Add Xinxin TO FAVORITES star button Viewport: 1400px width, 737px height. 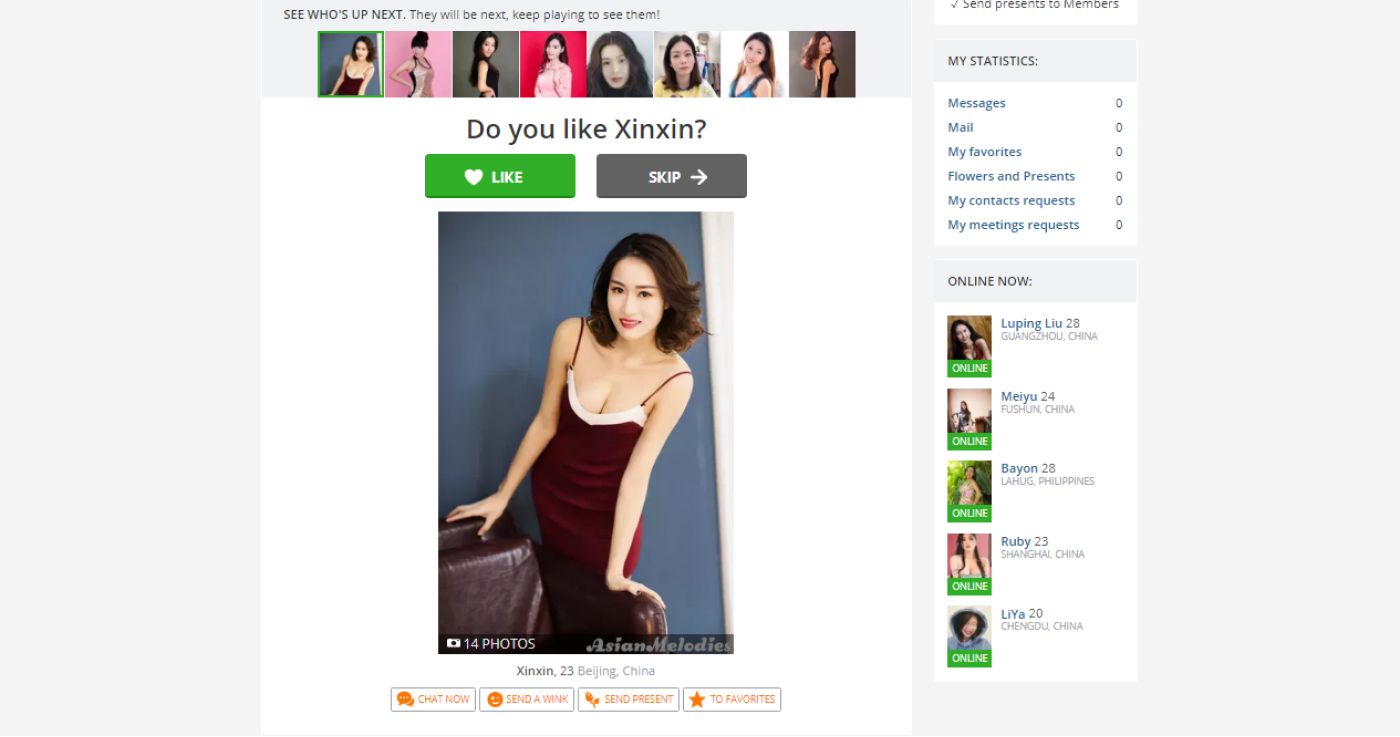(x=732, y=699)
